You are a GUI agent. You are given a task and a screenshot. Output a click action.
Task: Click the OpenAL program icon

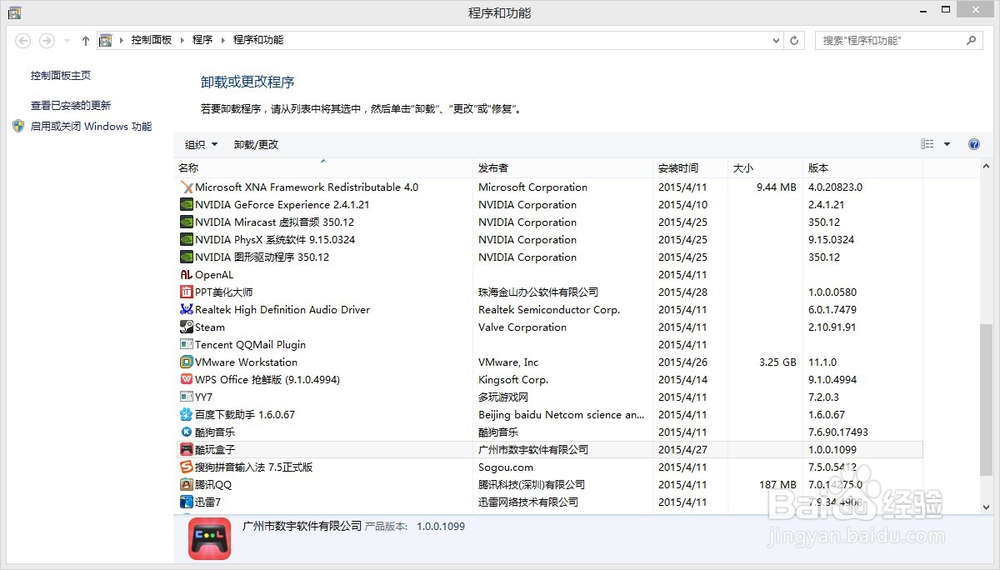click(x=186, y=275)
